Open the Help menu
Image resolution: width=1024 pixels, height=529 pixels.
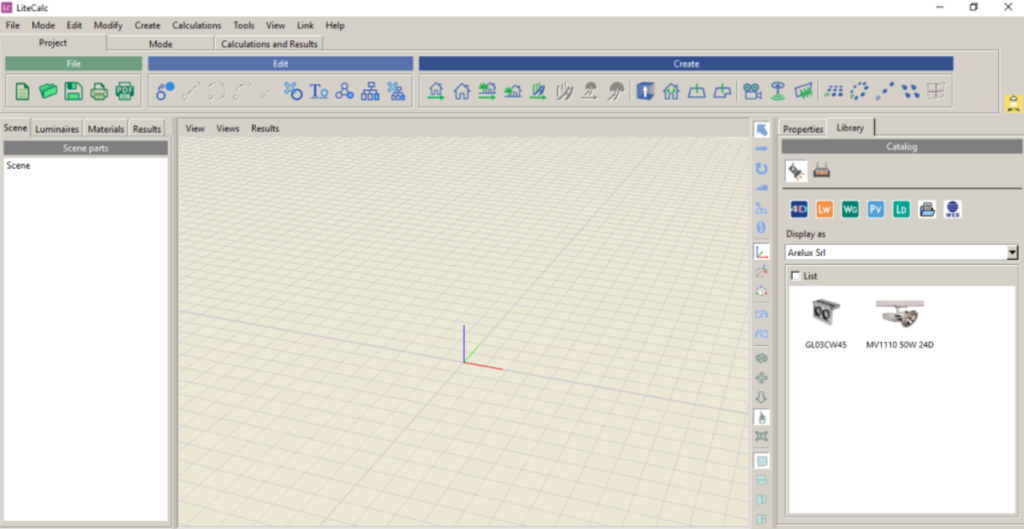(x=335, y=25)
